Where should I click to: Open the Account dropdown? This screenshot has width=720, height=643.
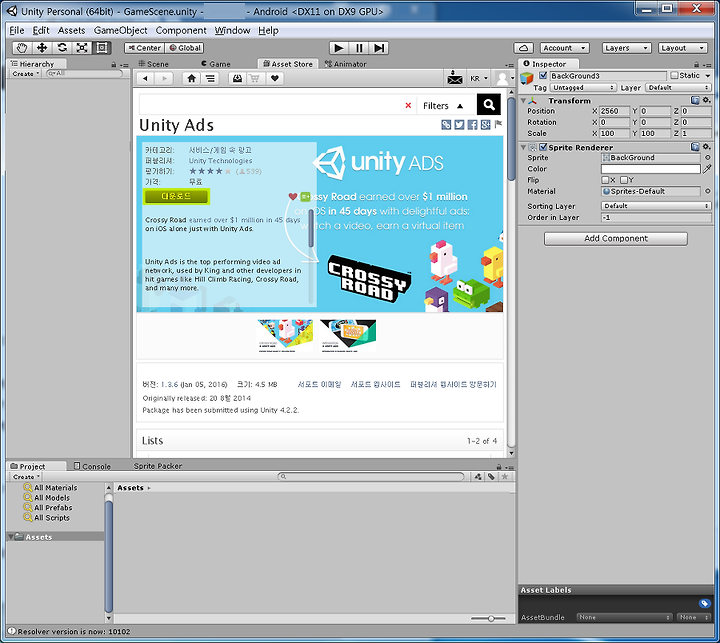[564, 48]
